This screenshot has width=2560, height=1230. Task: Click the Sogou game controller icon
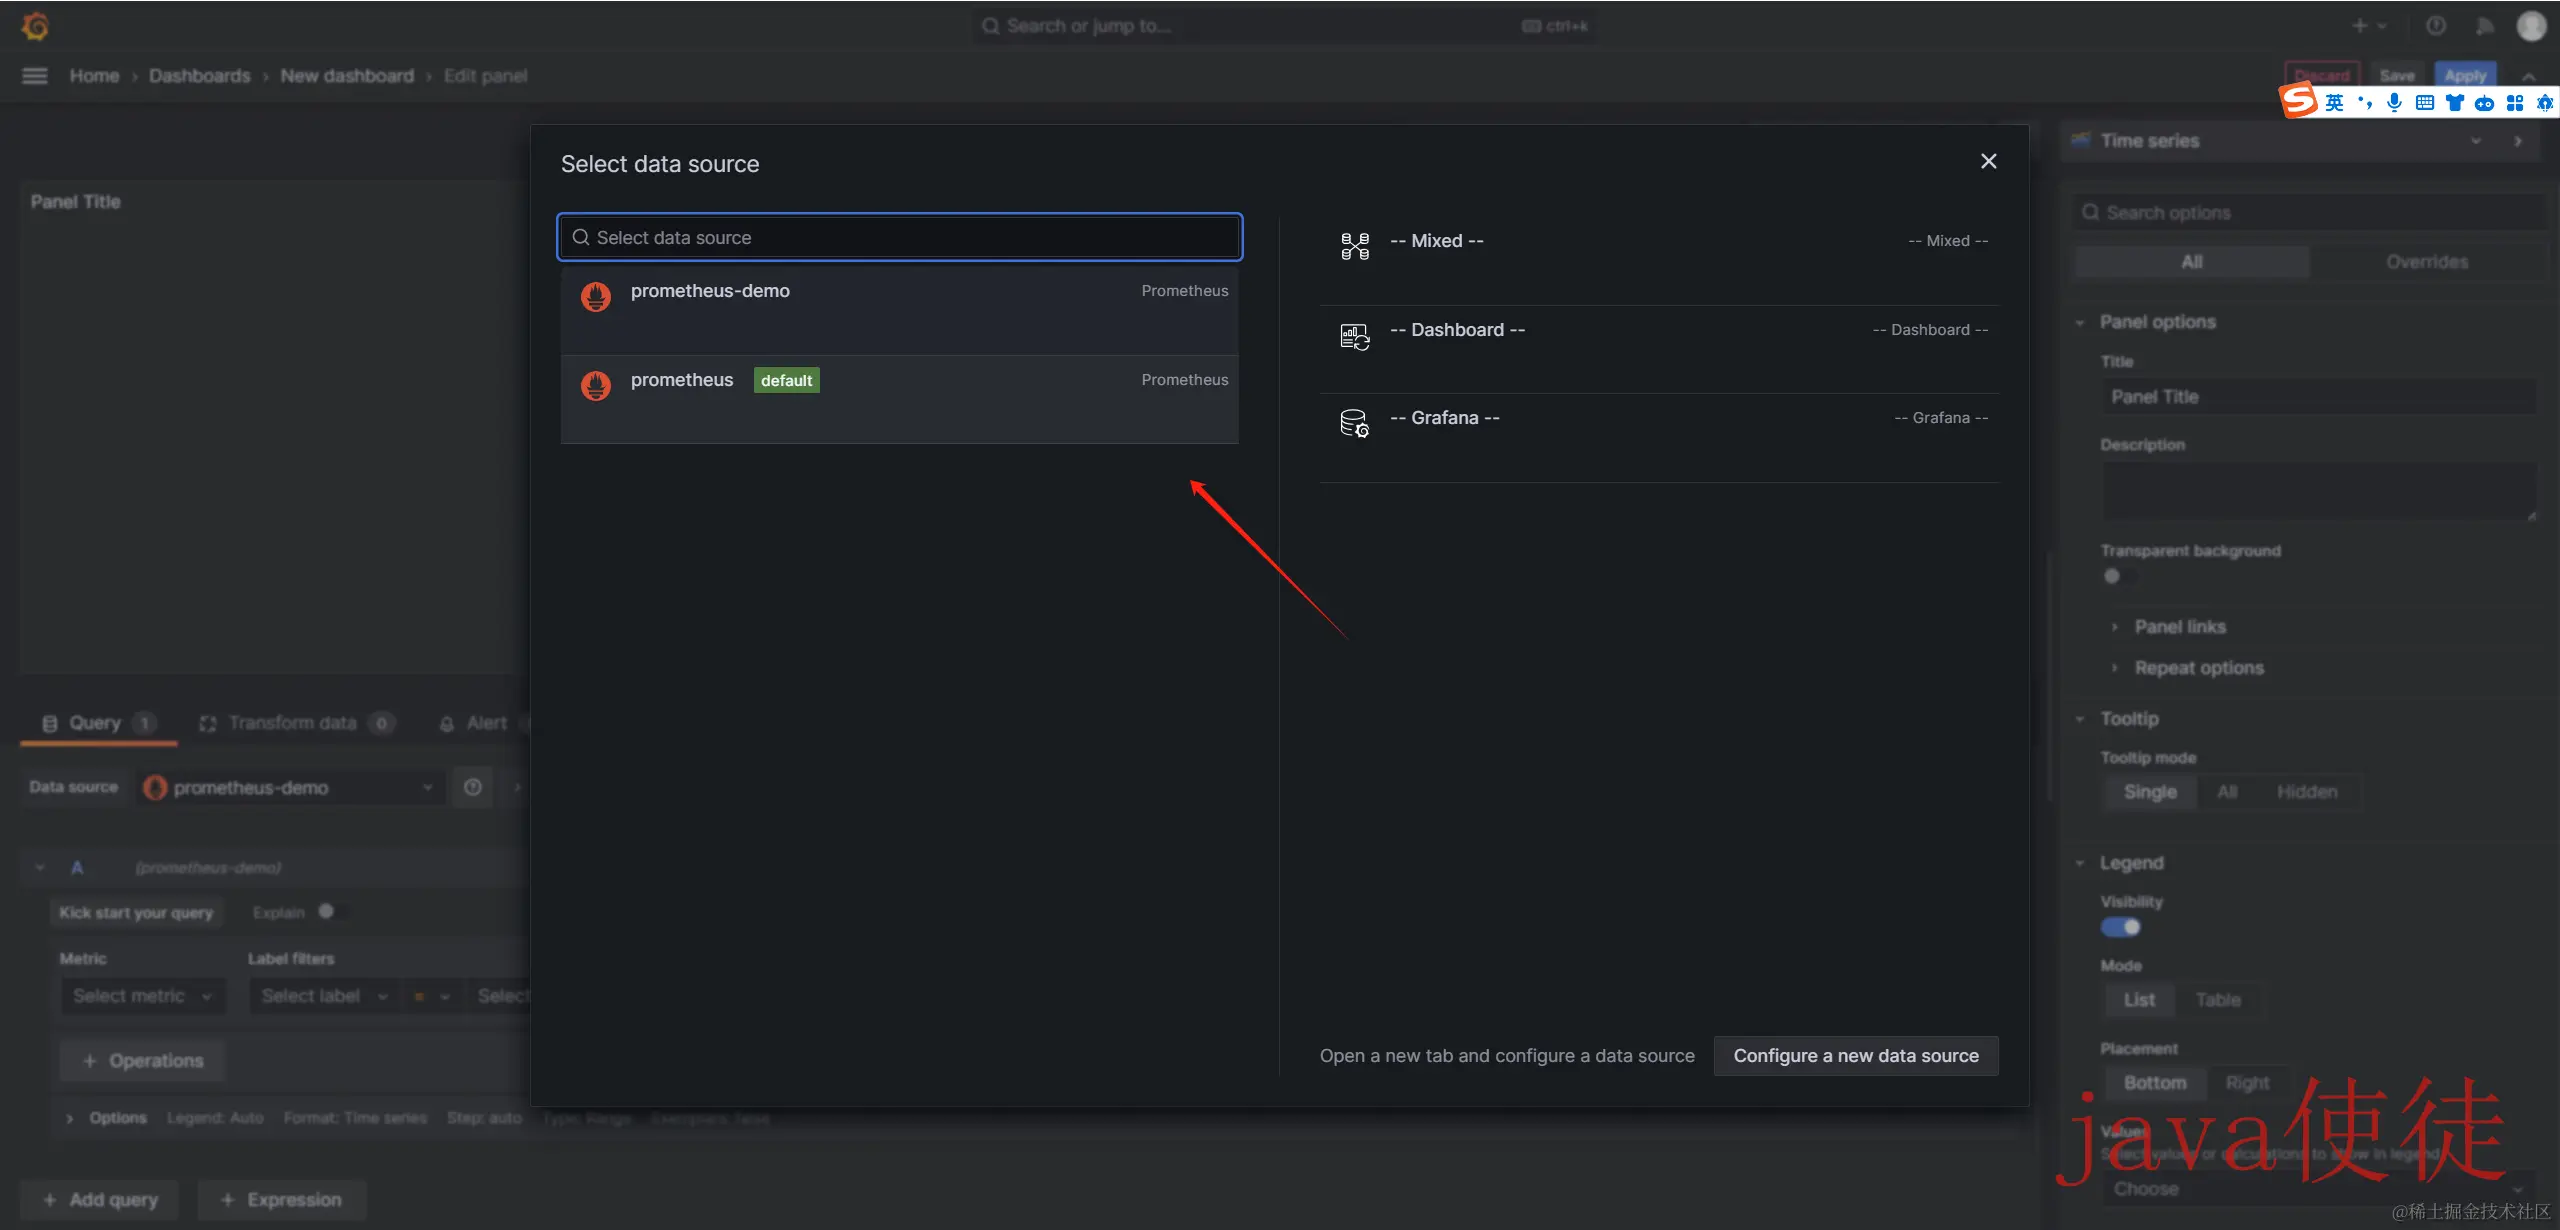pyautogui.click(x=2484, y=103)
